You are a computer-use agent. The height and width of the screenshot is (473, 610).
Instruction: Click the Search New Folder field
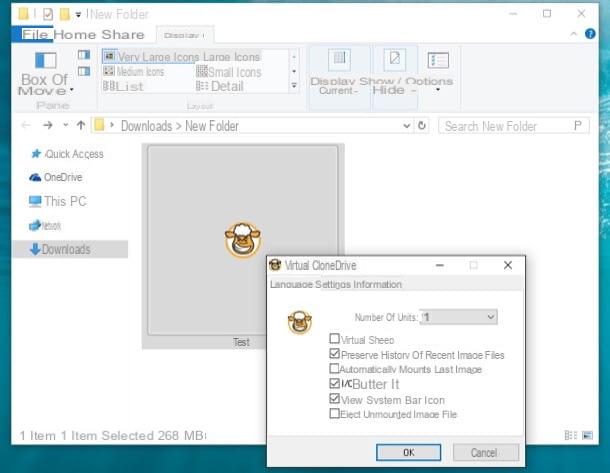[x=514, y=126]
